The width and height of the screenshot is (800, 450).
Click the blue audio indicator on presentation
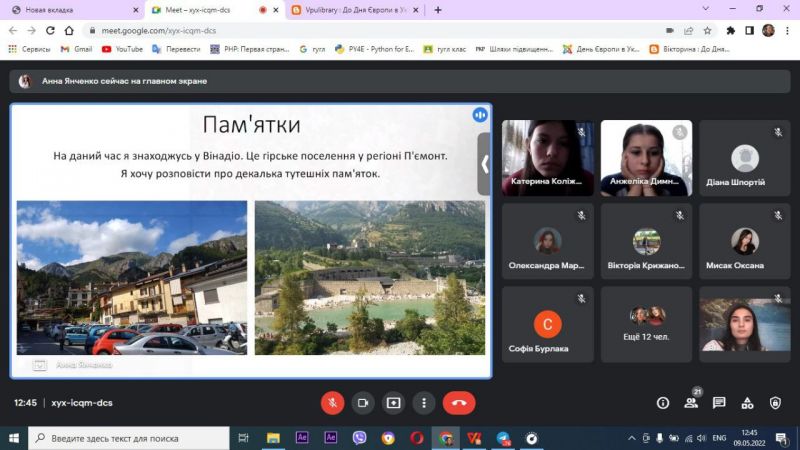[x=480, y=115]
